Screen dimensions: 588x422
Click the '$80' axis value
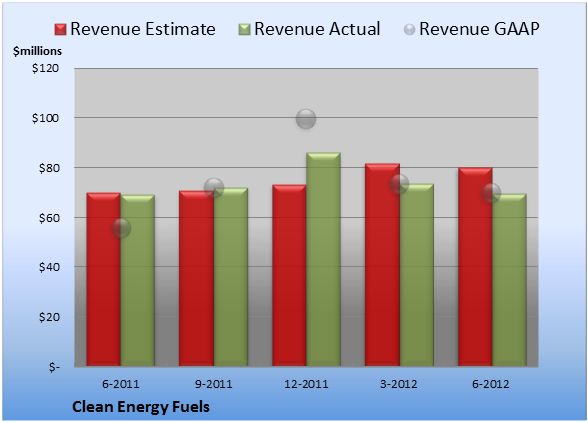(49, 168)
